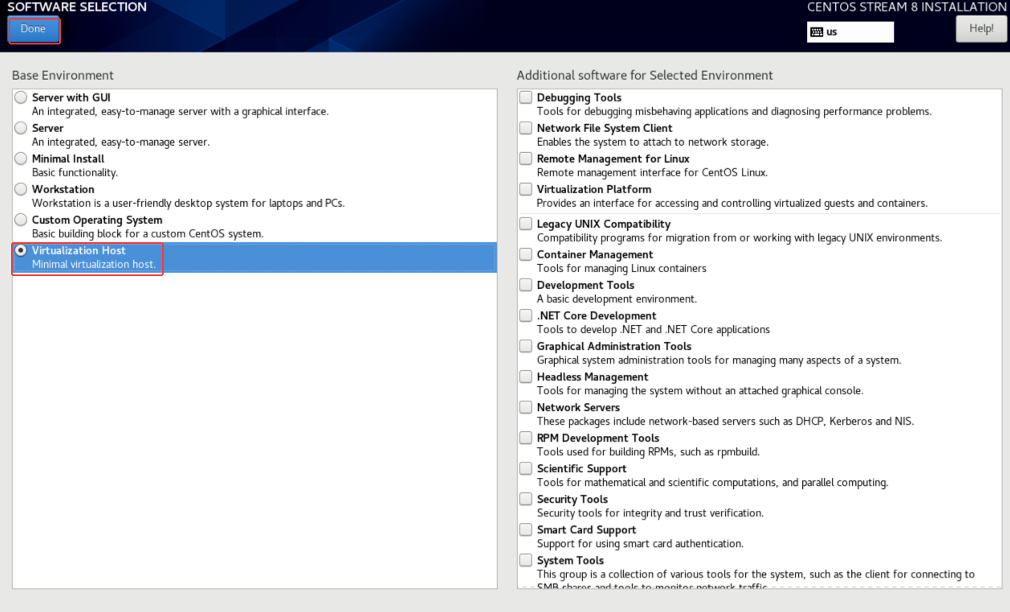The image size is (1010, 612).
Task: Select Virtualization Host radio button
Action: click(x=21, y=250)
